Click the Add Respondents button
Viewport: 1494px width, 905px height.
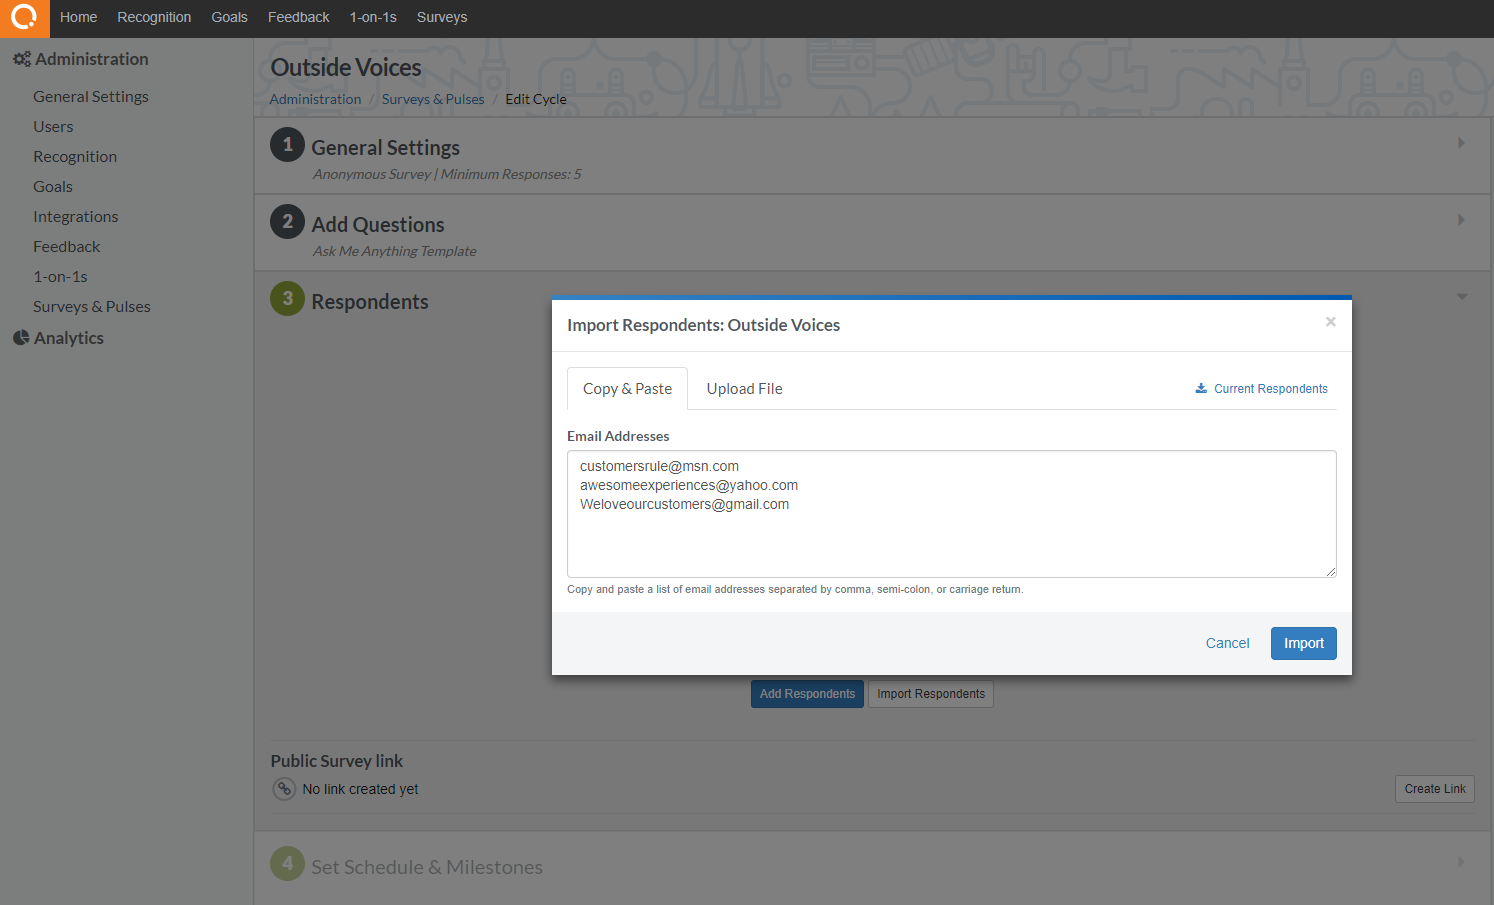(x=807, y=694)
